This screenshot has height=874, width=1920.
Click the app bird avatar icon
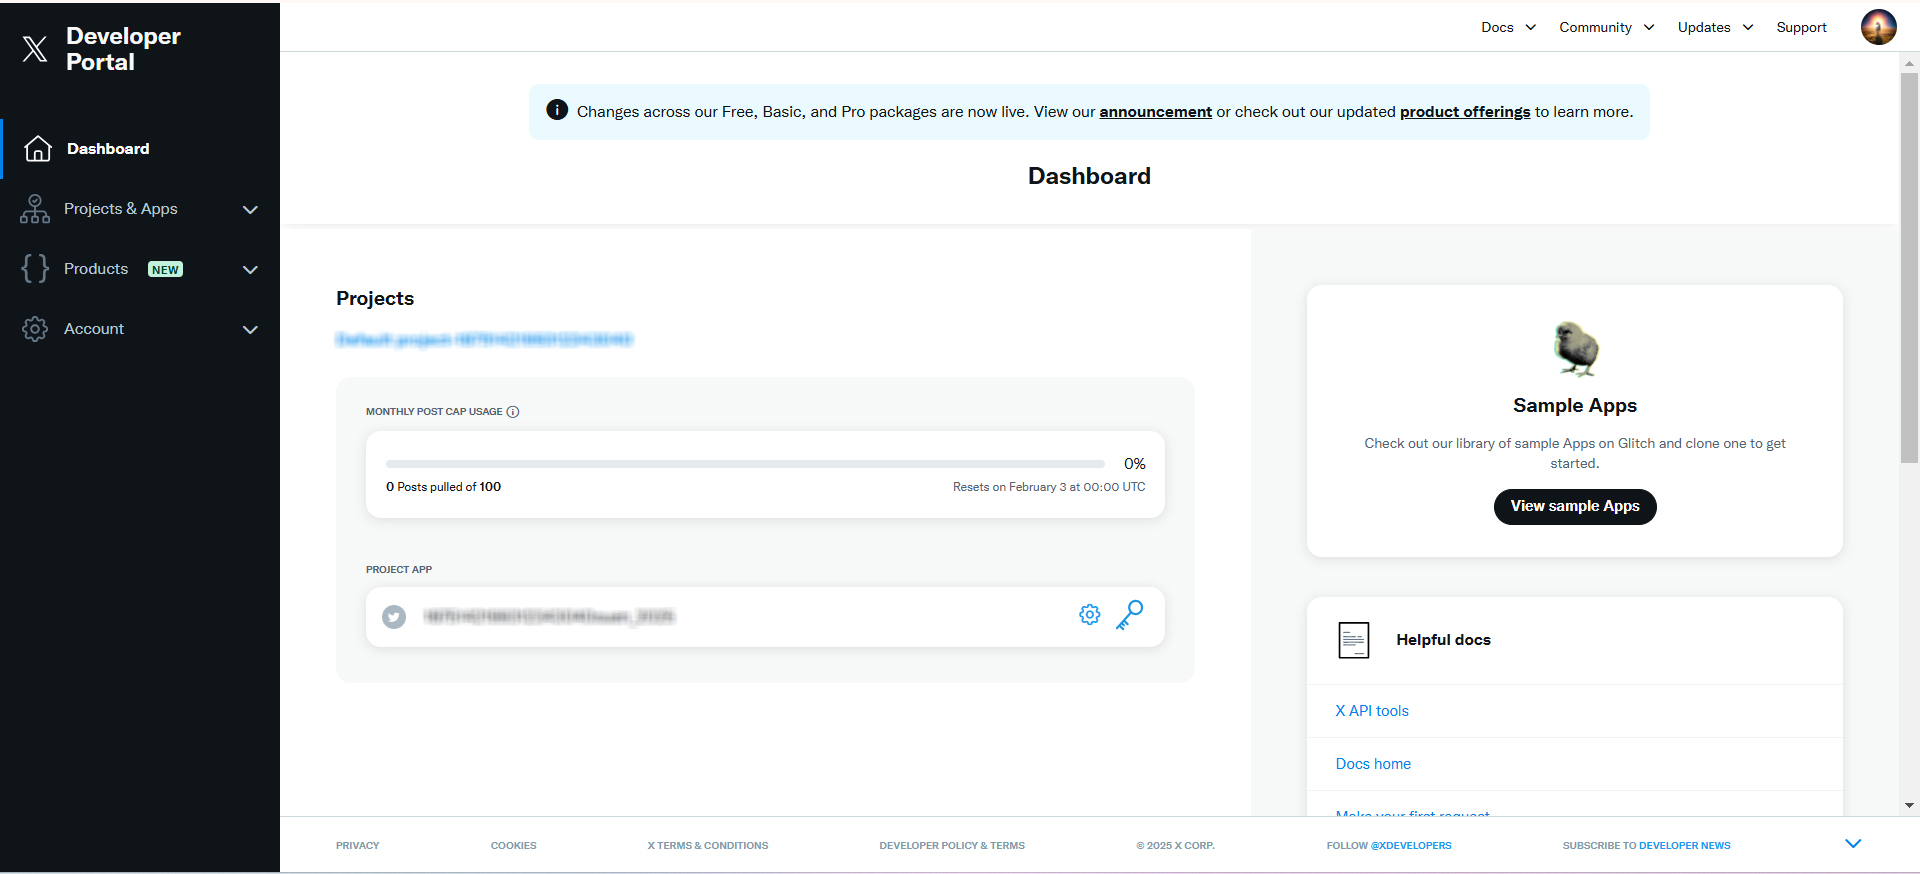394,617
